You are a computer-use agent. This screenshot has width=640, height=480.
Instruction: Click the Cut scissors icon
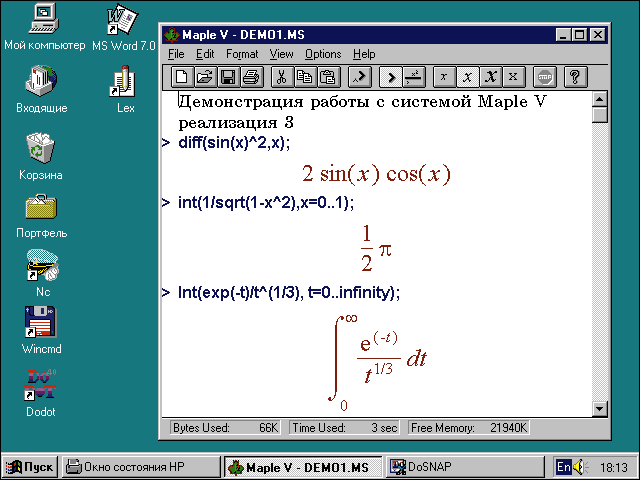click(x=282, y=76)
